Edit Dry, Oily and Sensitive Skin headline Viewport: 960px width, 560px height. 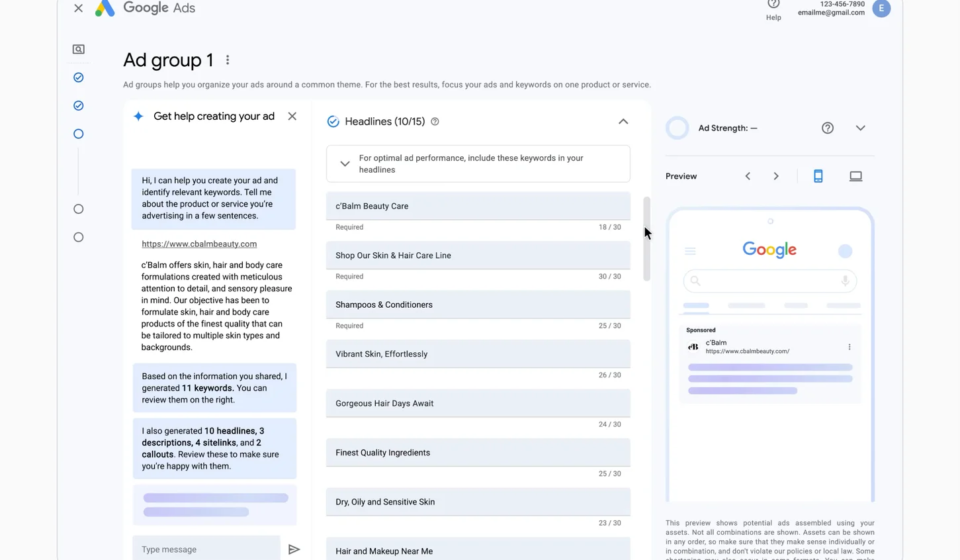(478, 502)
